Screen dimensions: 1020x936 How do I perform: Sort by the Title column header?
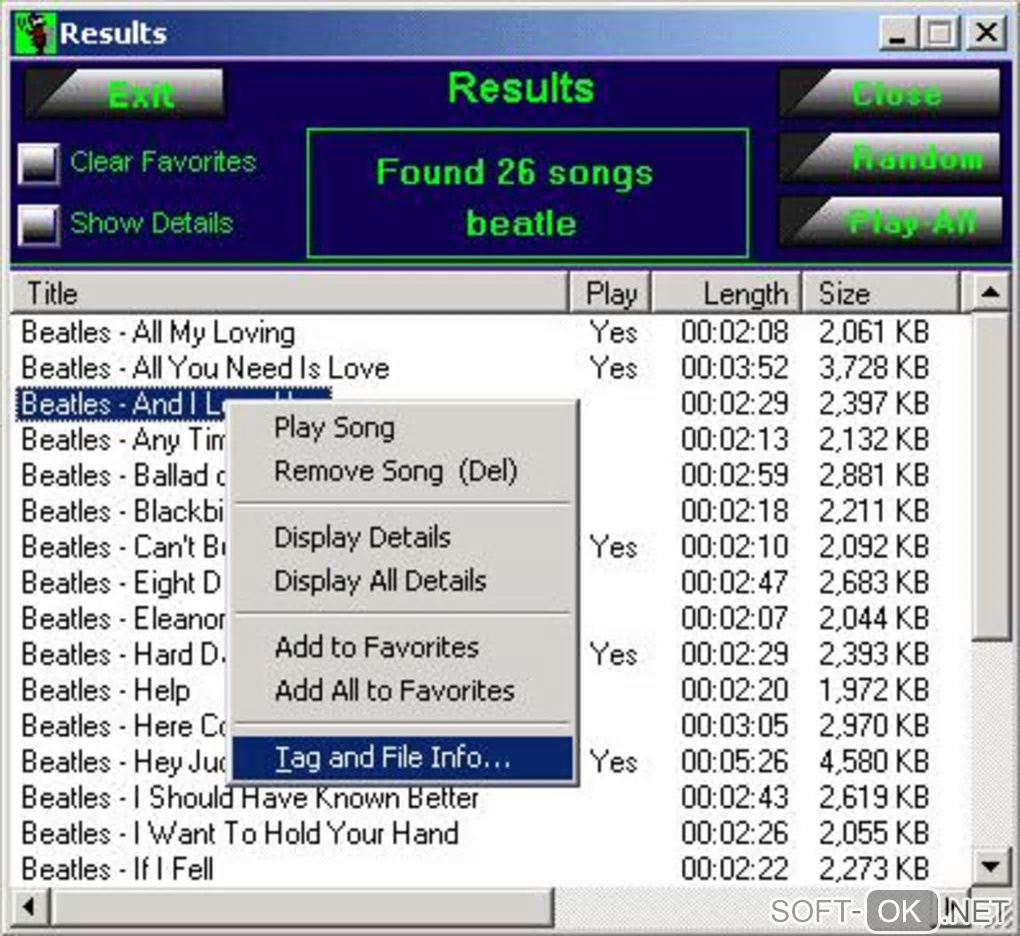click(289, 293)
